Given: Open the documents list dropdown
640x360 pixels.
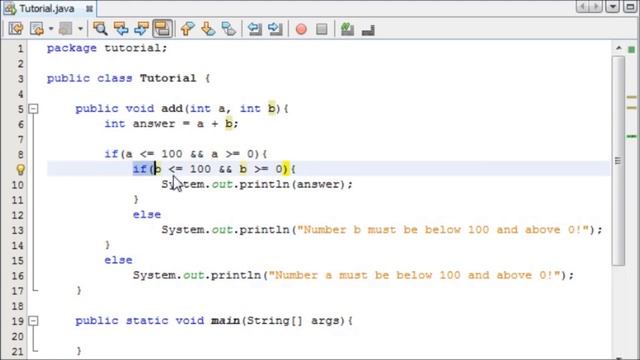Looking at the screenshot, I should tap(612, 7).
